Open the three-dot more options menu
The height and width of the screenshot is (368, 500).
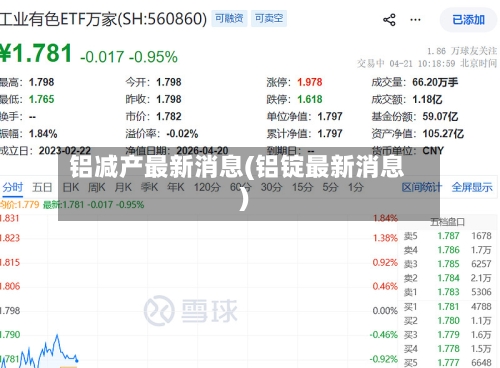pos(415,20)
